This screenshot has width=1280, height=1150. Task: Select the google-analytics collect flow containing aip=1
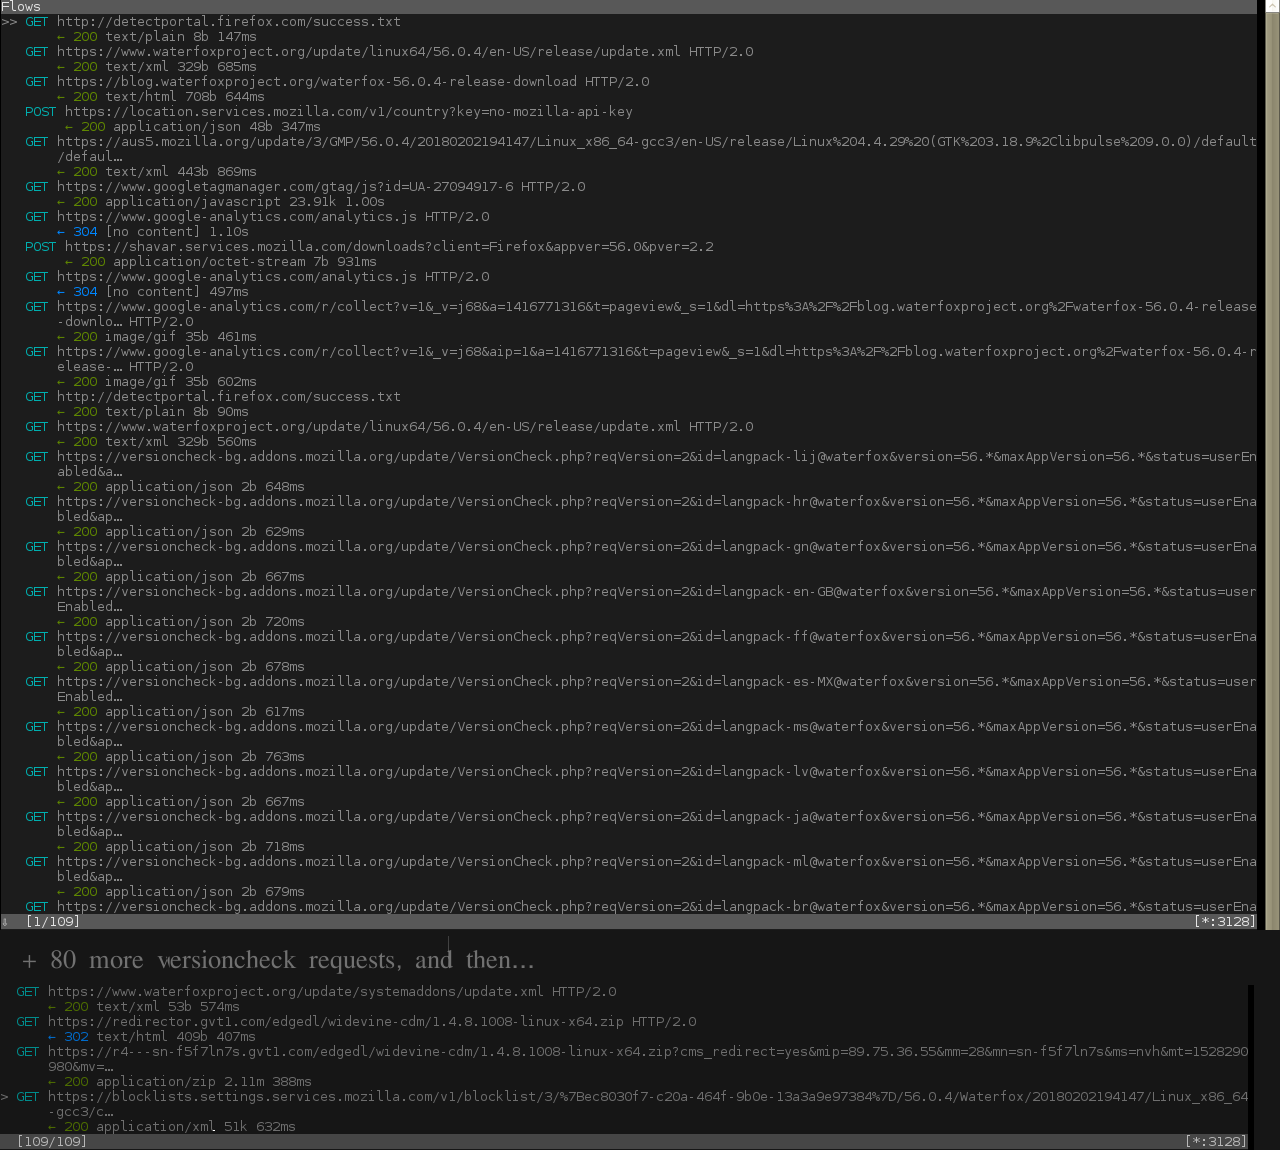641,359
